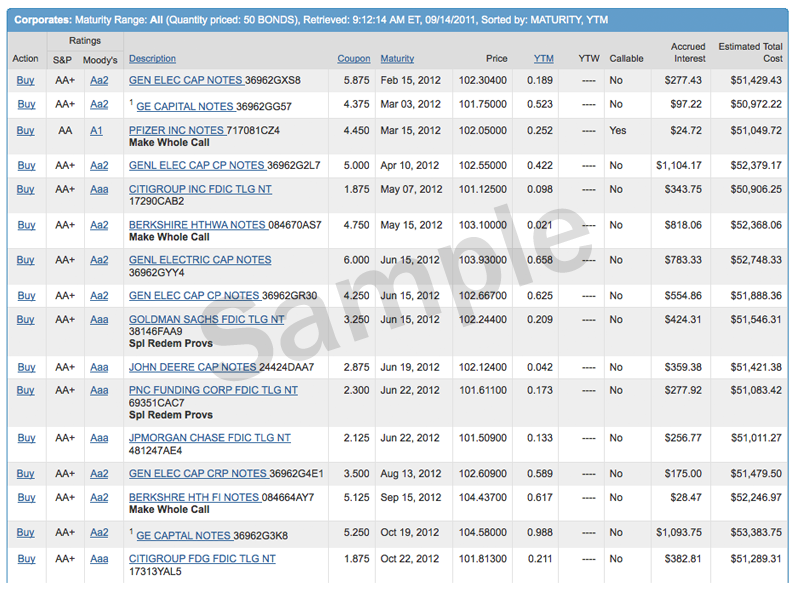Select Spl Redem Provs under Goldman Sachs

(171, 343)
